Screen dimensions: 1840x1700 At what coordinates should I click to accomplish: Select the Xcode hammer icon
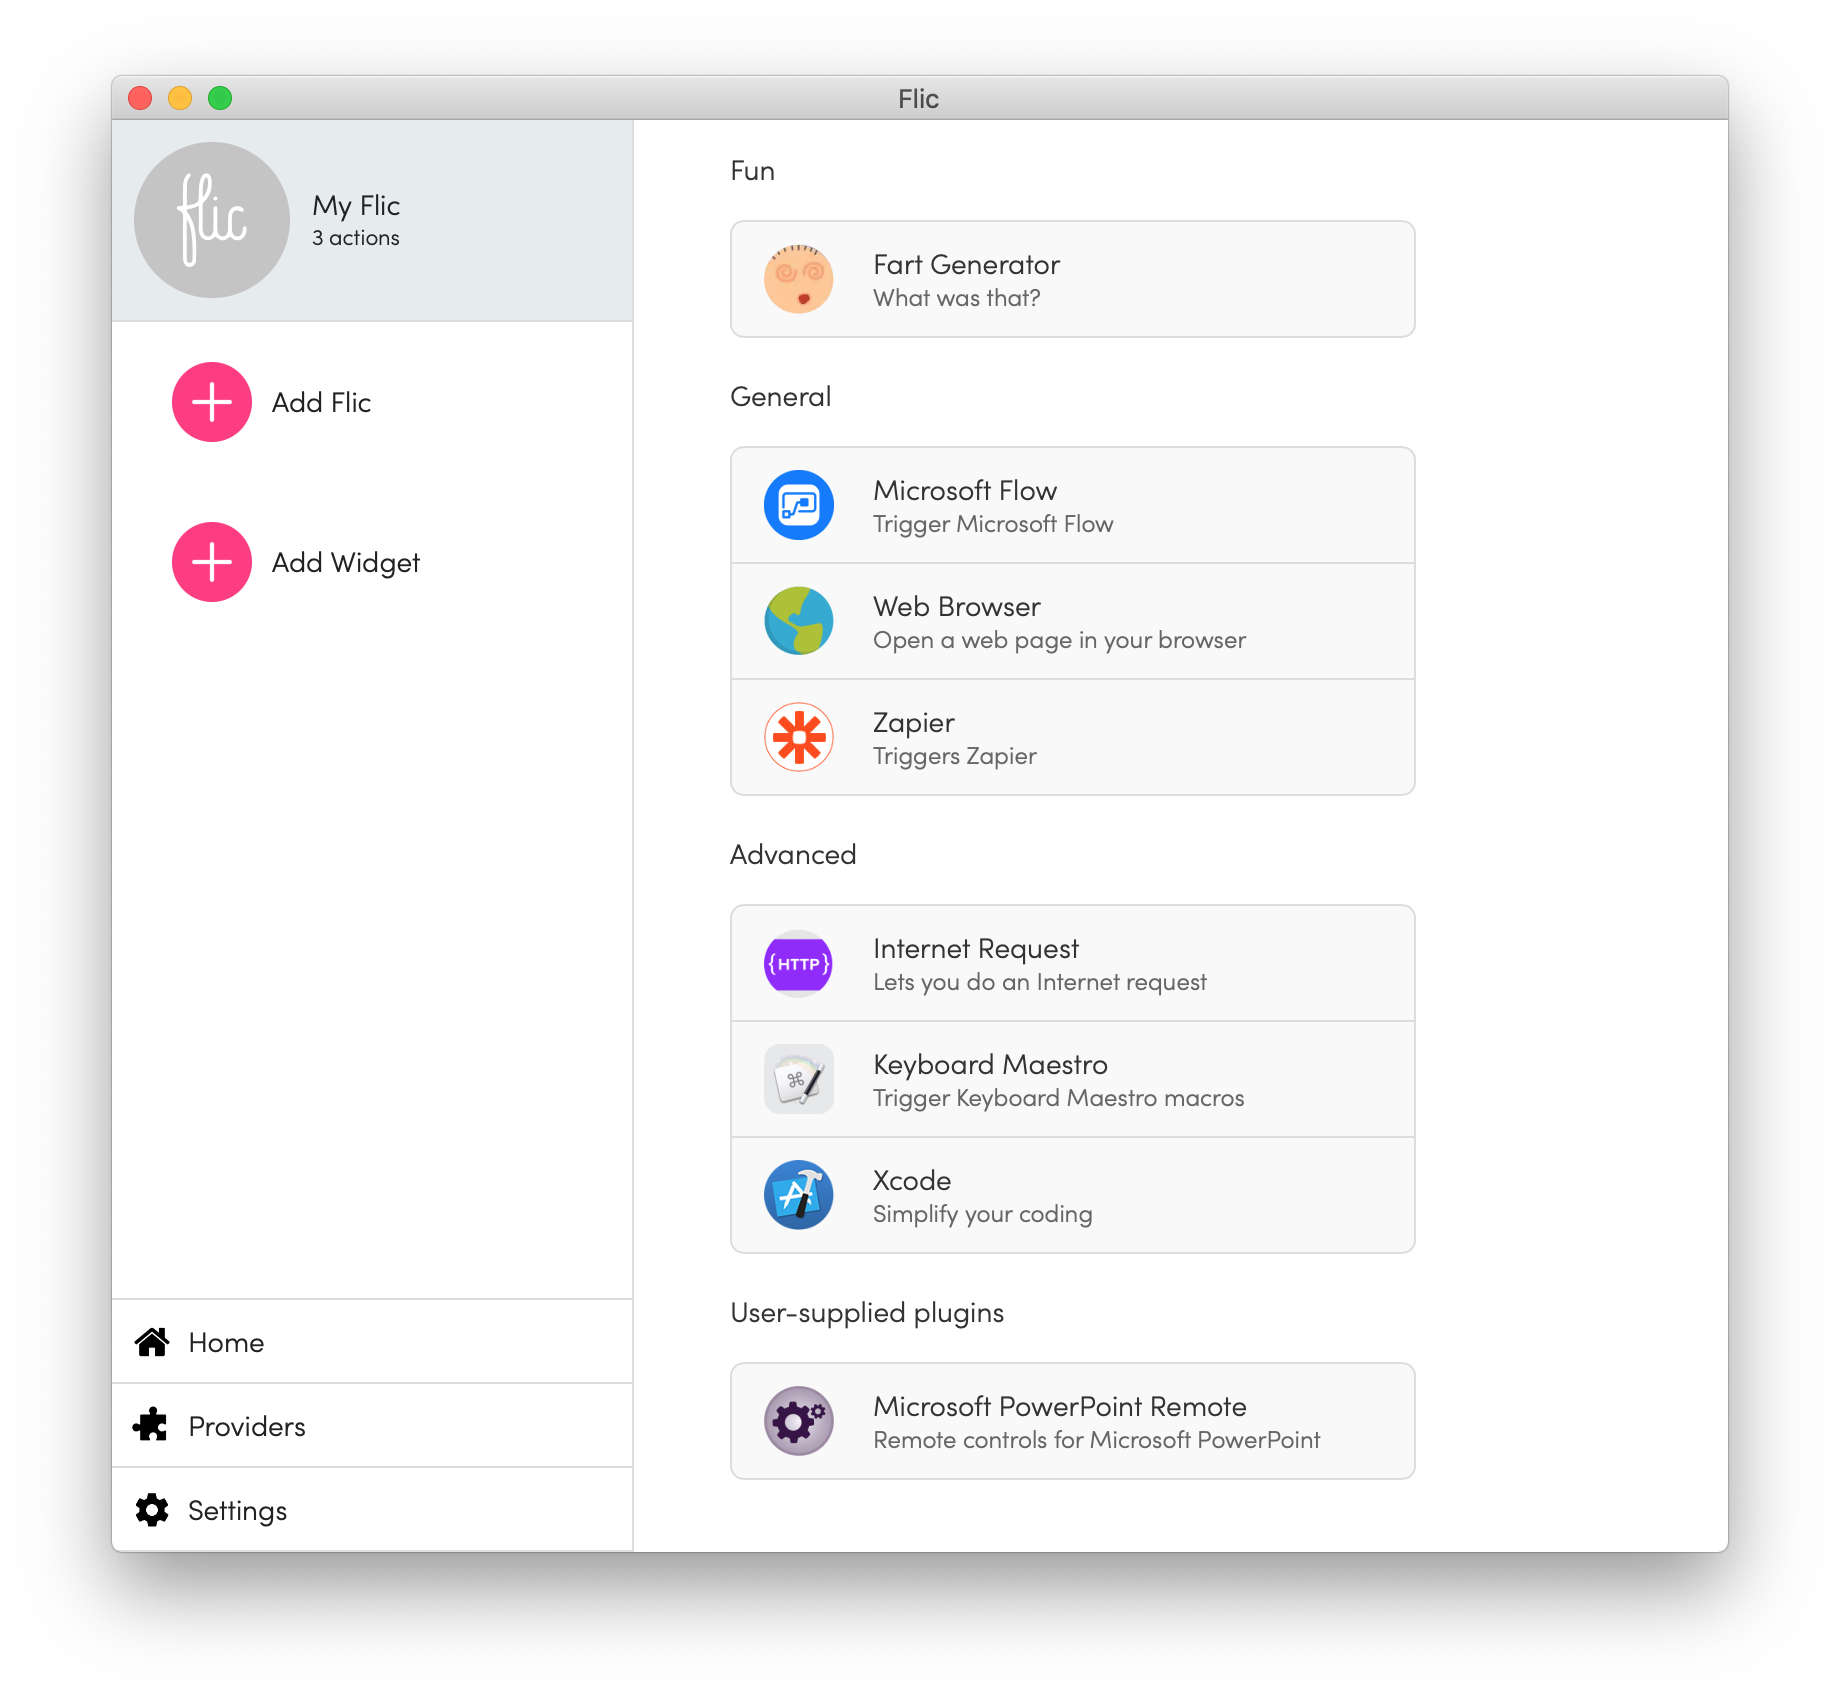(798, 1195)
